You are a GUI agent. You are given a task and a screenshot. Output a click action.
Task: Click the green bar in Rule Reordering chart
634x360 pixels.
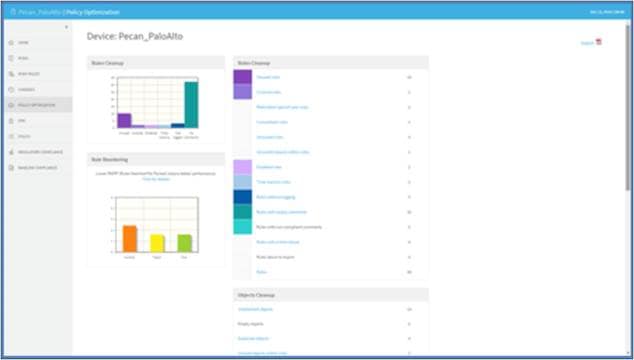coord(185,243)
